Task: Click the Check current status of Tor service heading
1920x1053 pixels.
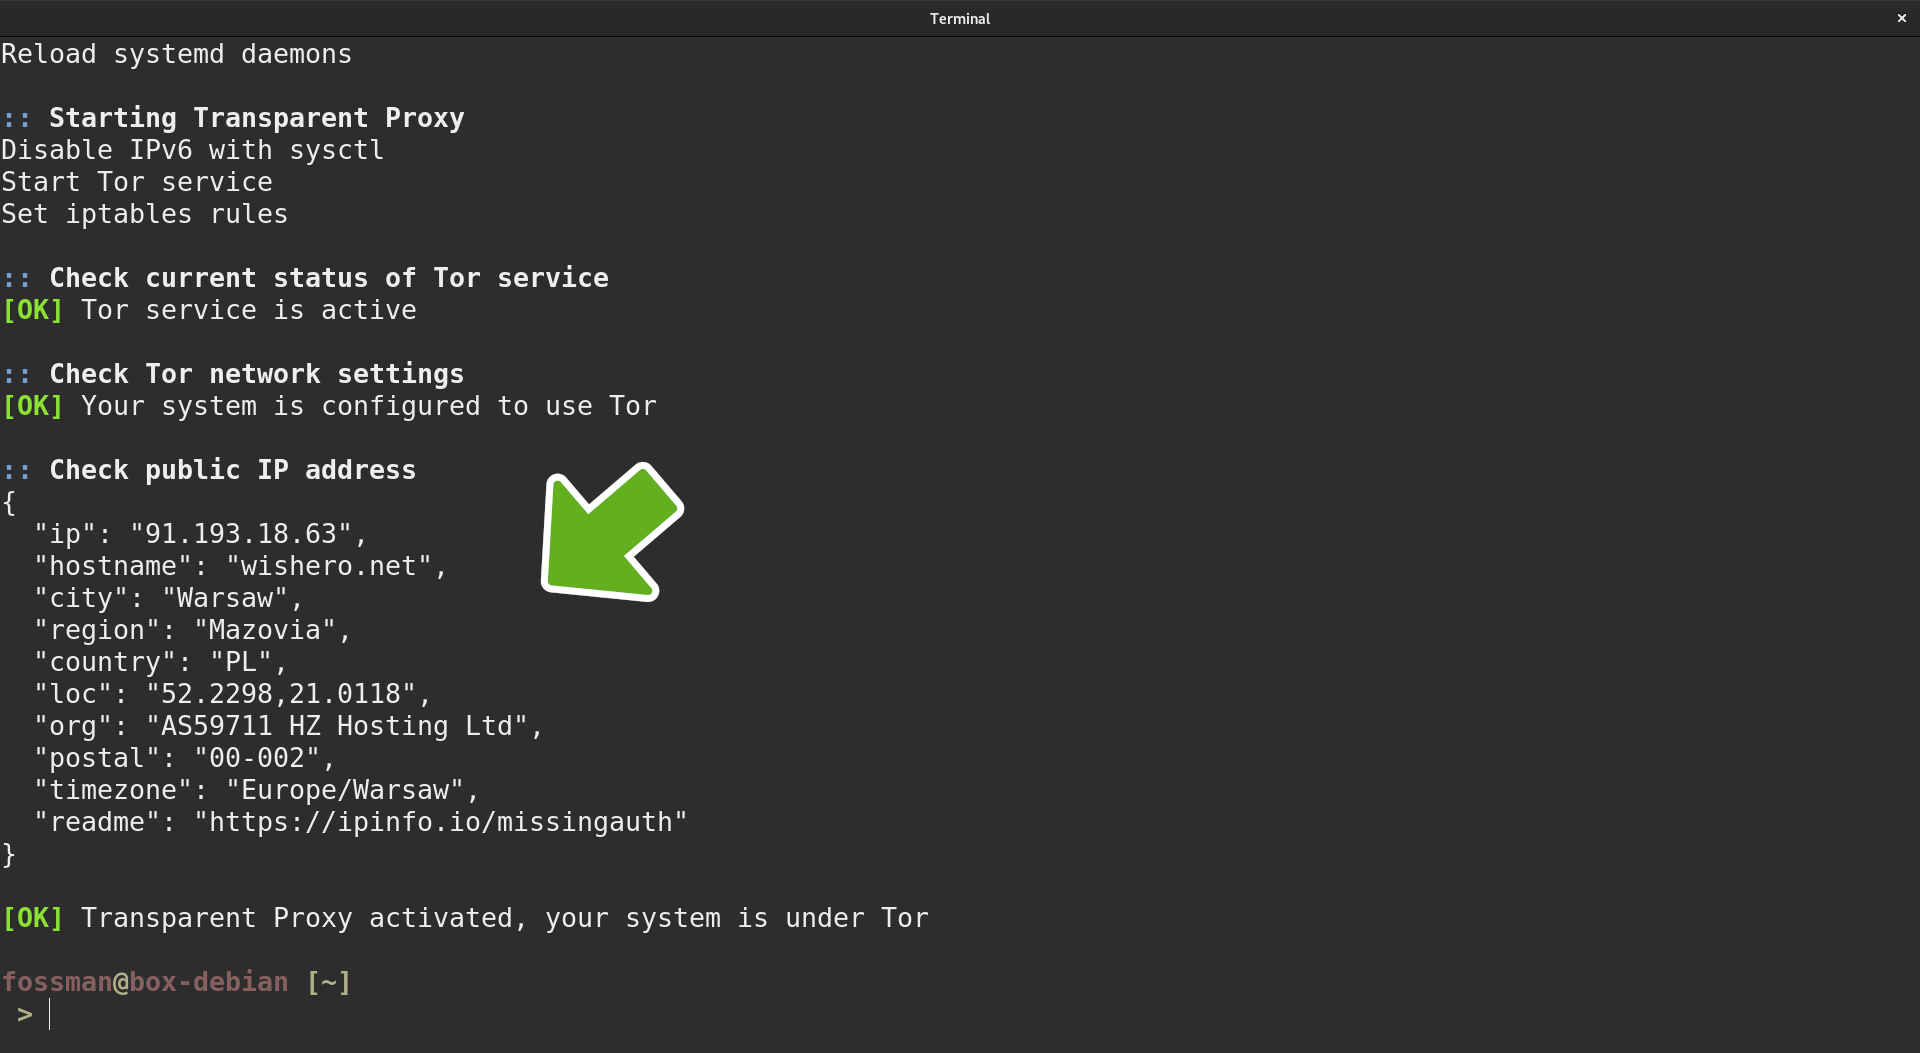Action: [328, 278]
